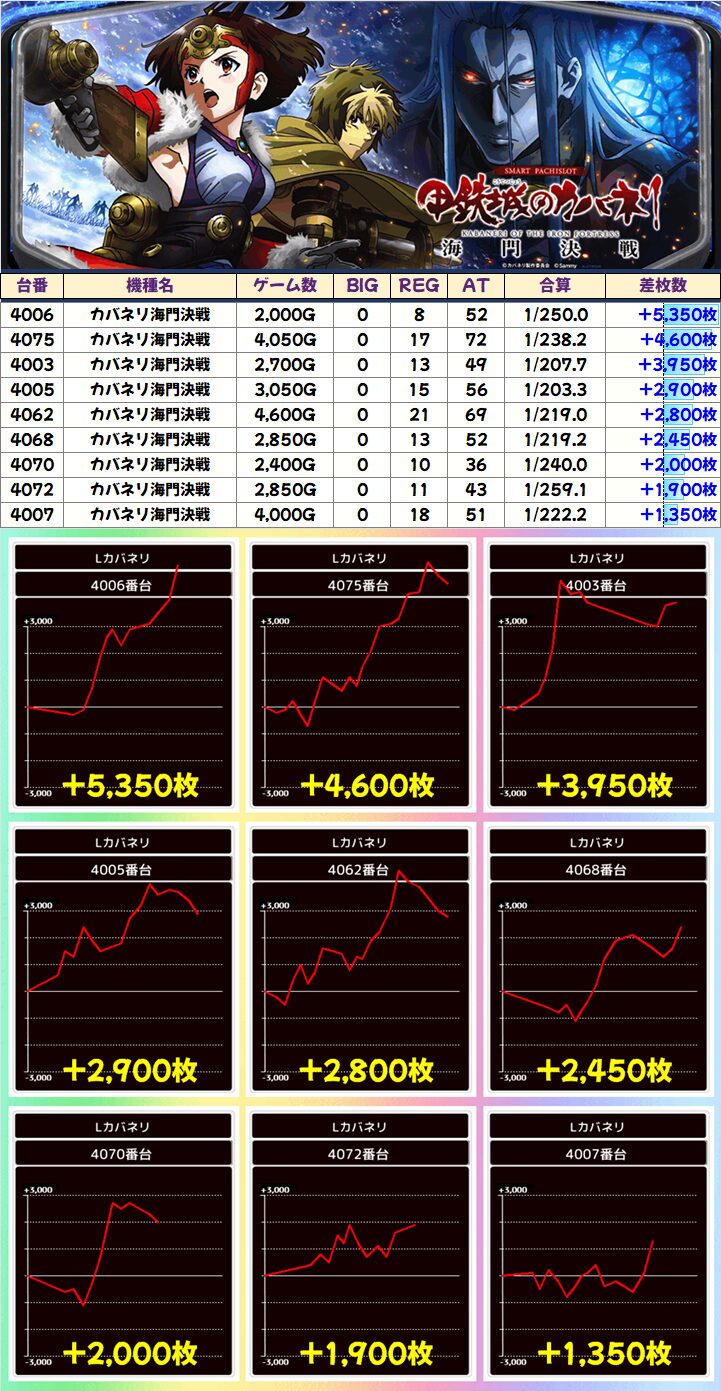Click the +2,900枚 value in table
721x1391 pixels.
coord(680,390)
